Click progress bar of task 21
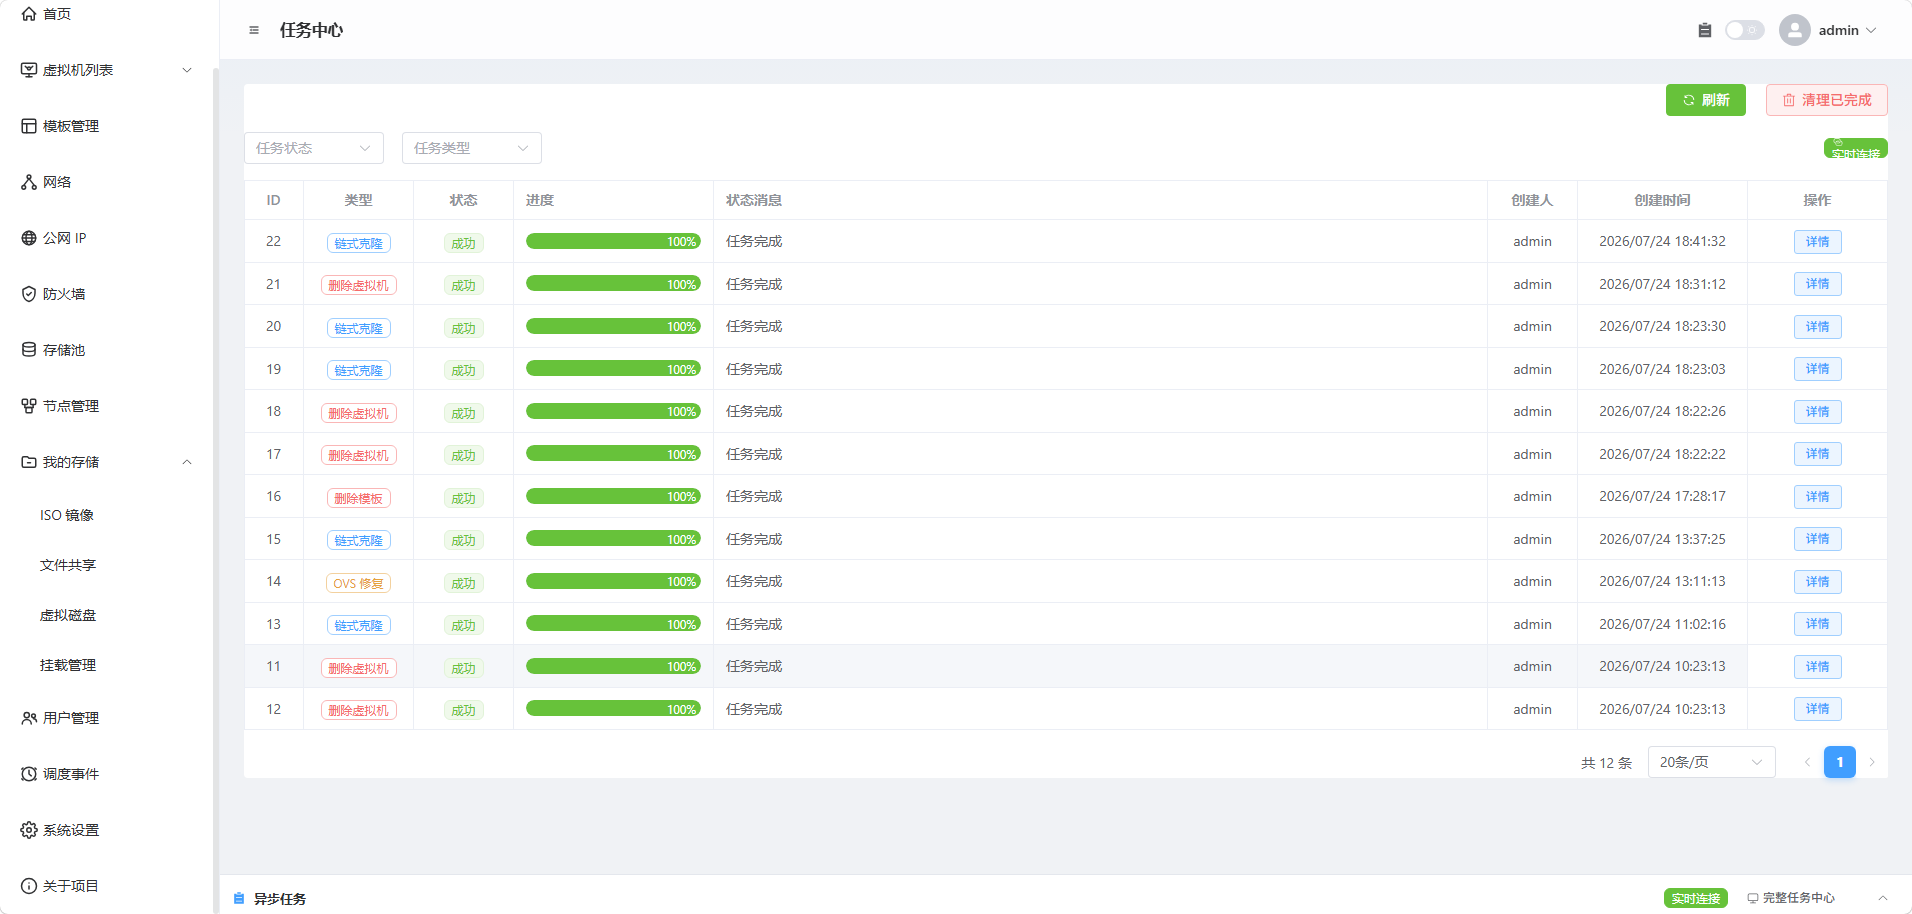 (613, 284)
